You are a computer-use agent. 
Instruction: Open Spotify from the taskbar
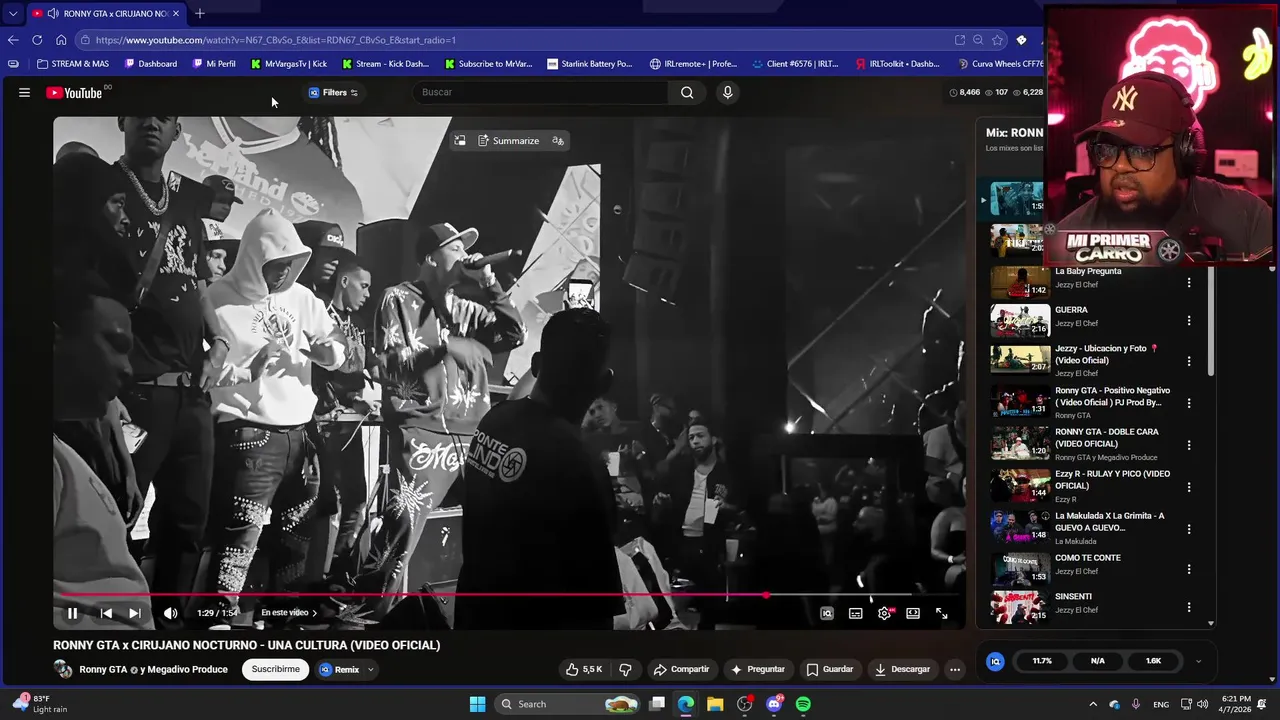[803, 704]
